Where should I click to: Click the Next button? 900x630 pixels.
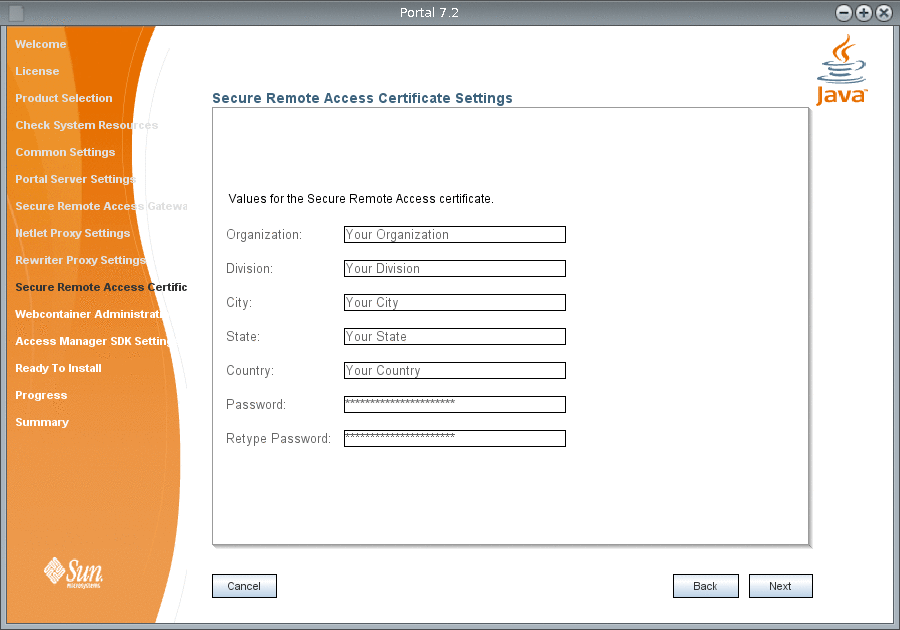780,586
